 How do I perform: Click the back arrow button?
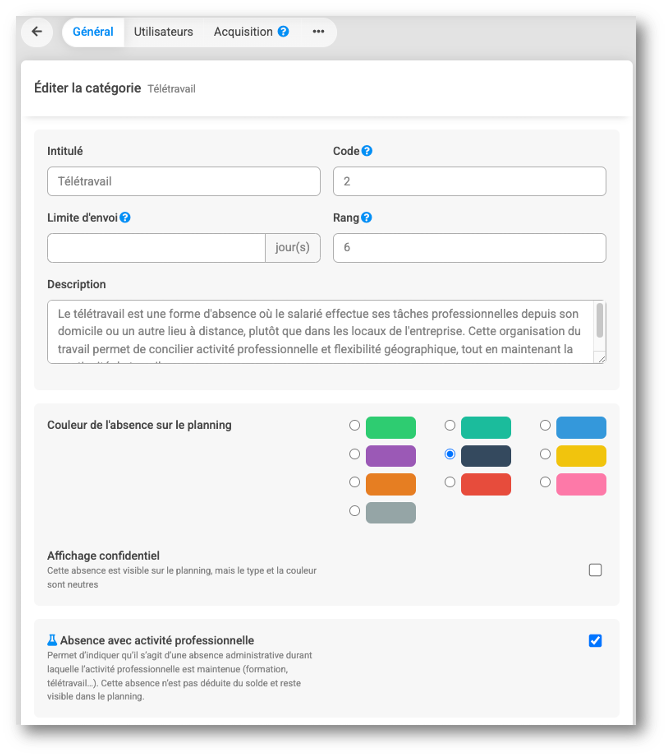[x=37, y=32]
